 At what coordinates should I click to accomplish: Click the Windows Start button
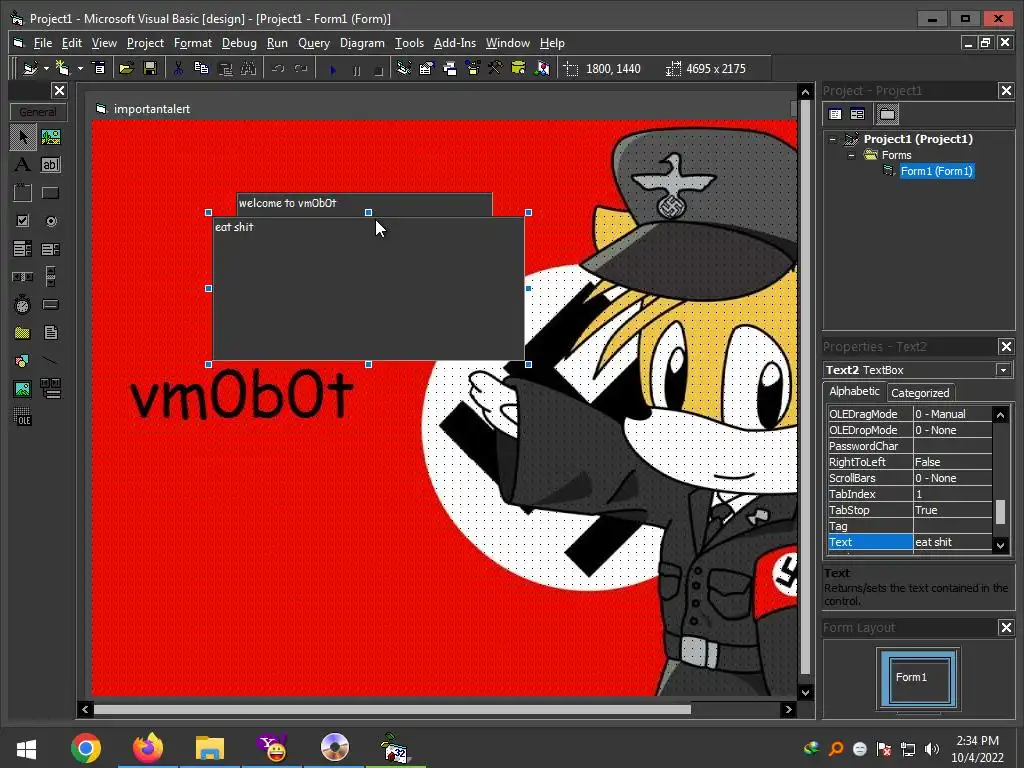click(27, 748)
